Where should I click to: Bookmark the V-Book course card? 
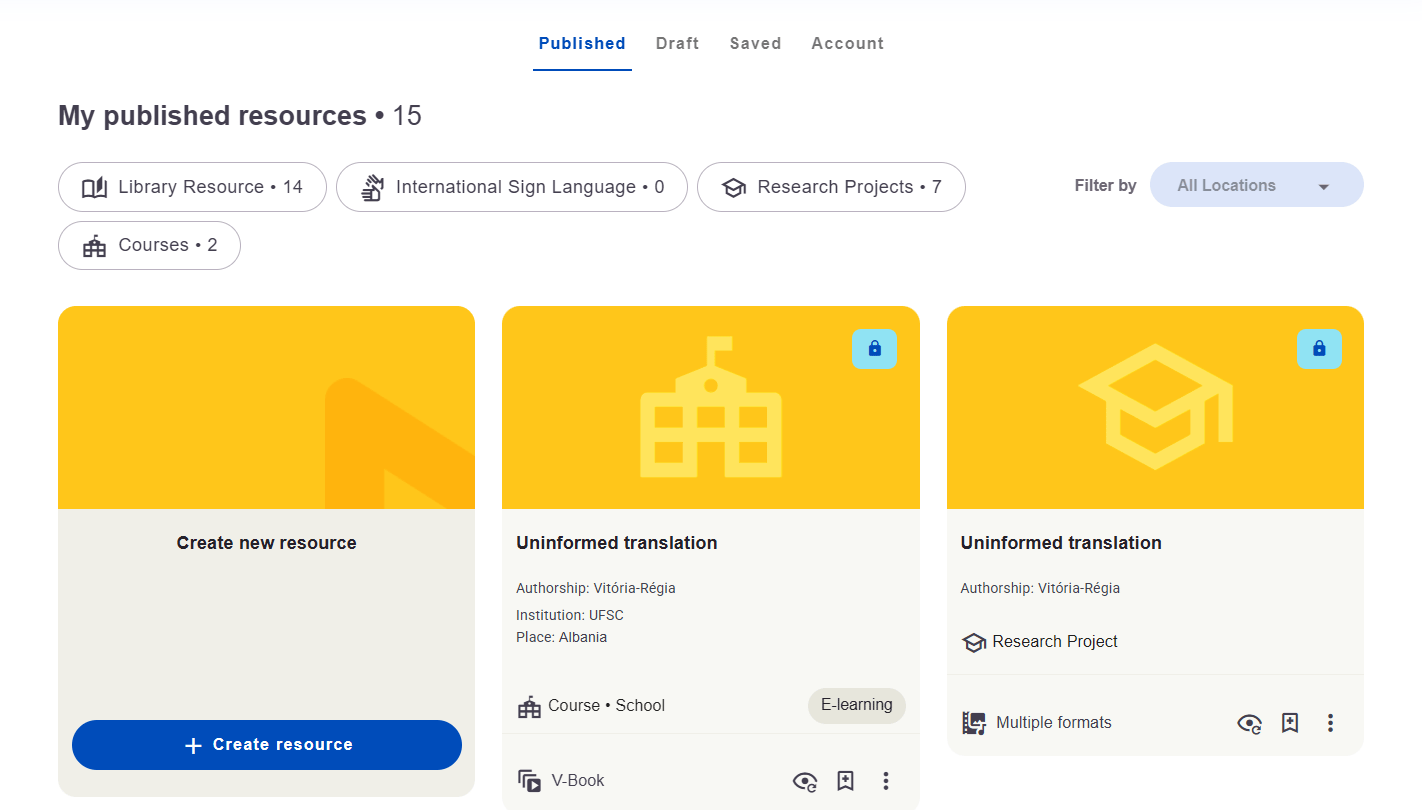click(x=846, y=781)
